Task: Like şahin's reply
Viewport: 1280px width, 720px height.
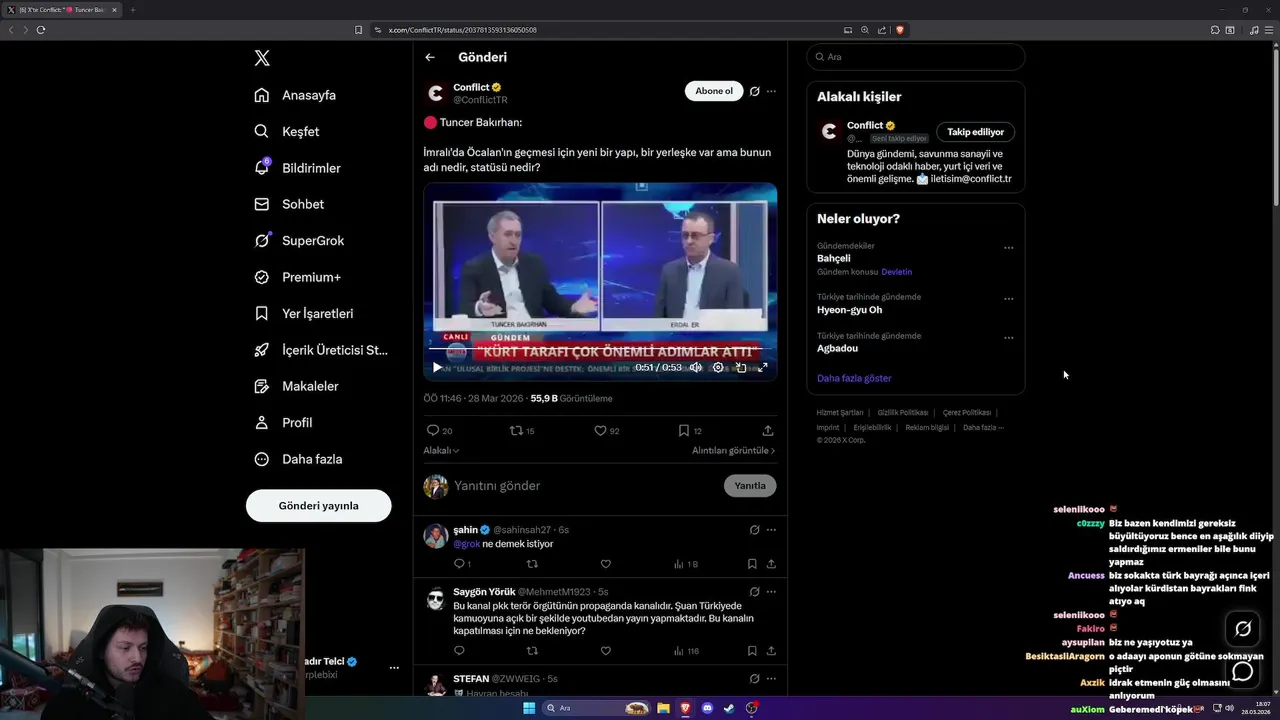Action: click(605, 564)
